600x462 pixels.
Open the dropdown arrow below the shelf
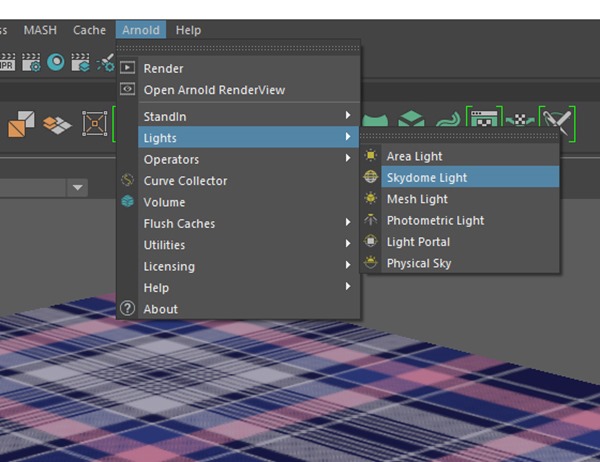click(x=78, y=188)
